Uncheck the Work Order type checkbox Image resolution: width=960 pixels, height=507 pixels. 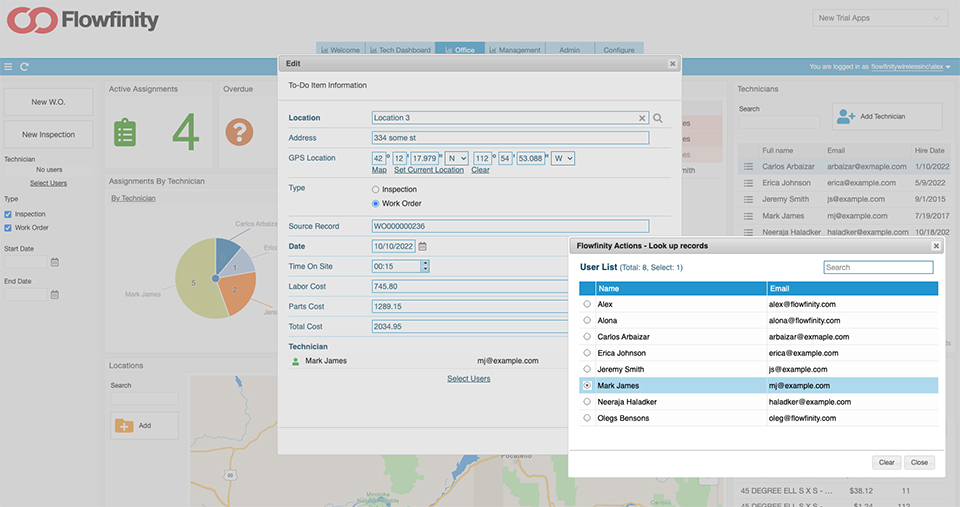pyautogui.click(x=9, y=227)
